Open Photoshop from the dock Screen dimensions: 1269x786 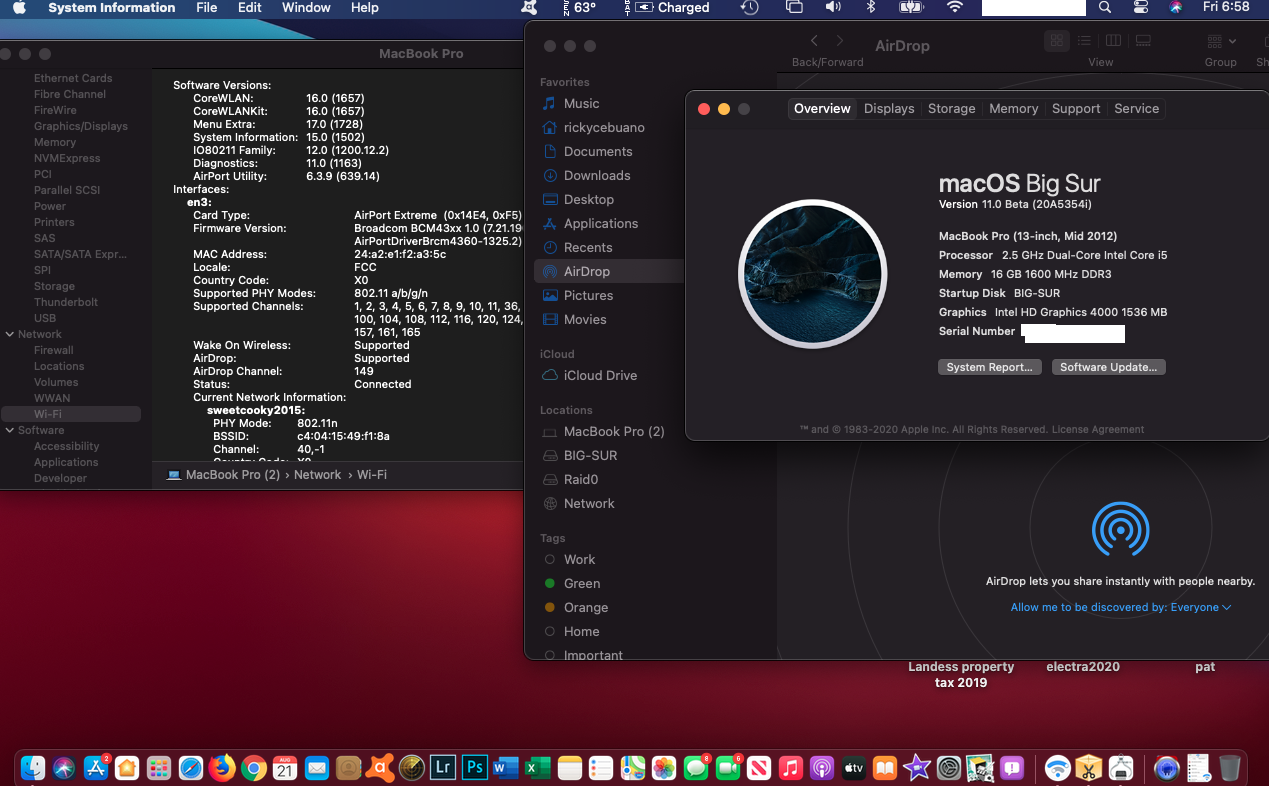474,767
